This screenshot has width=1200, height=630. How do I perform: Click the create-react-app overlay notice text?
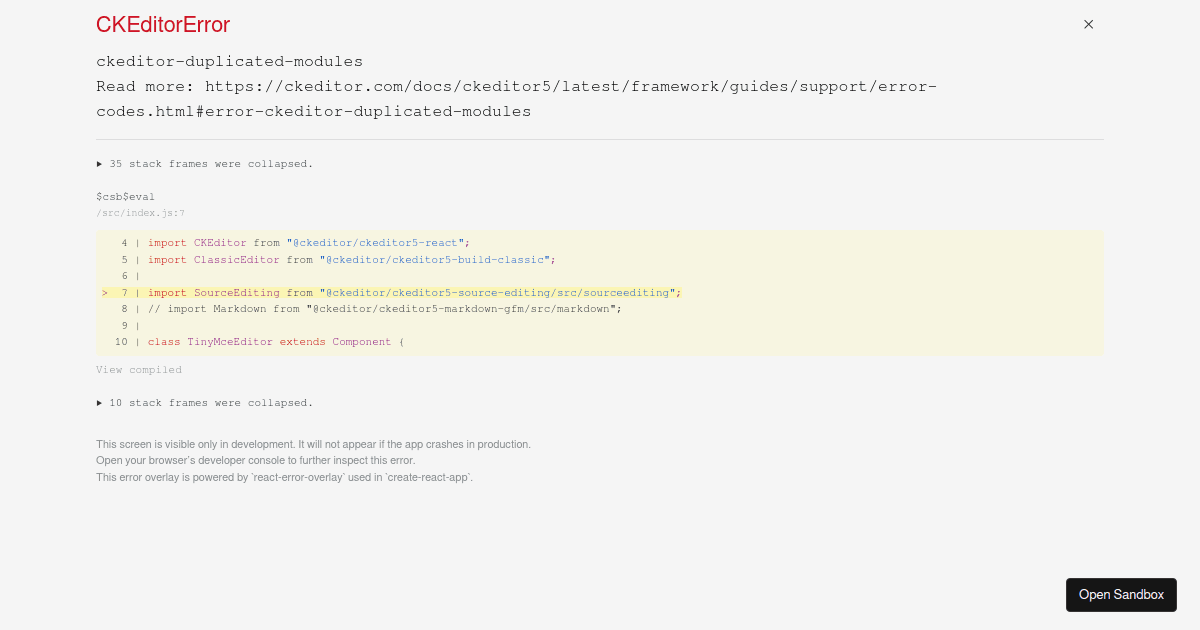point(284,477)
